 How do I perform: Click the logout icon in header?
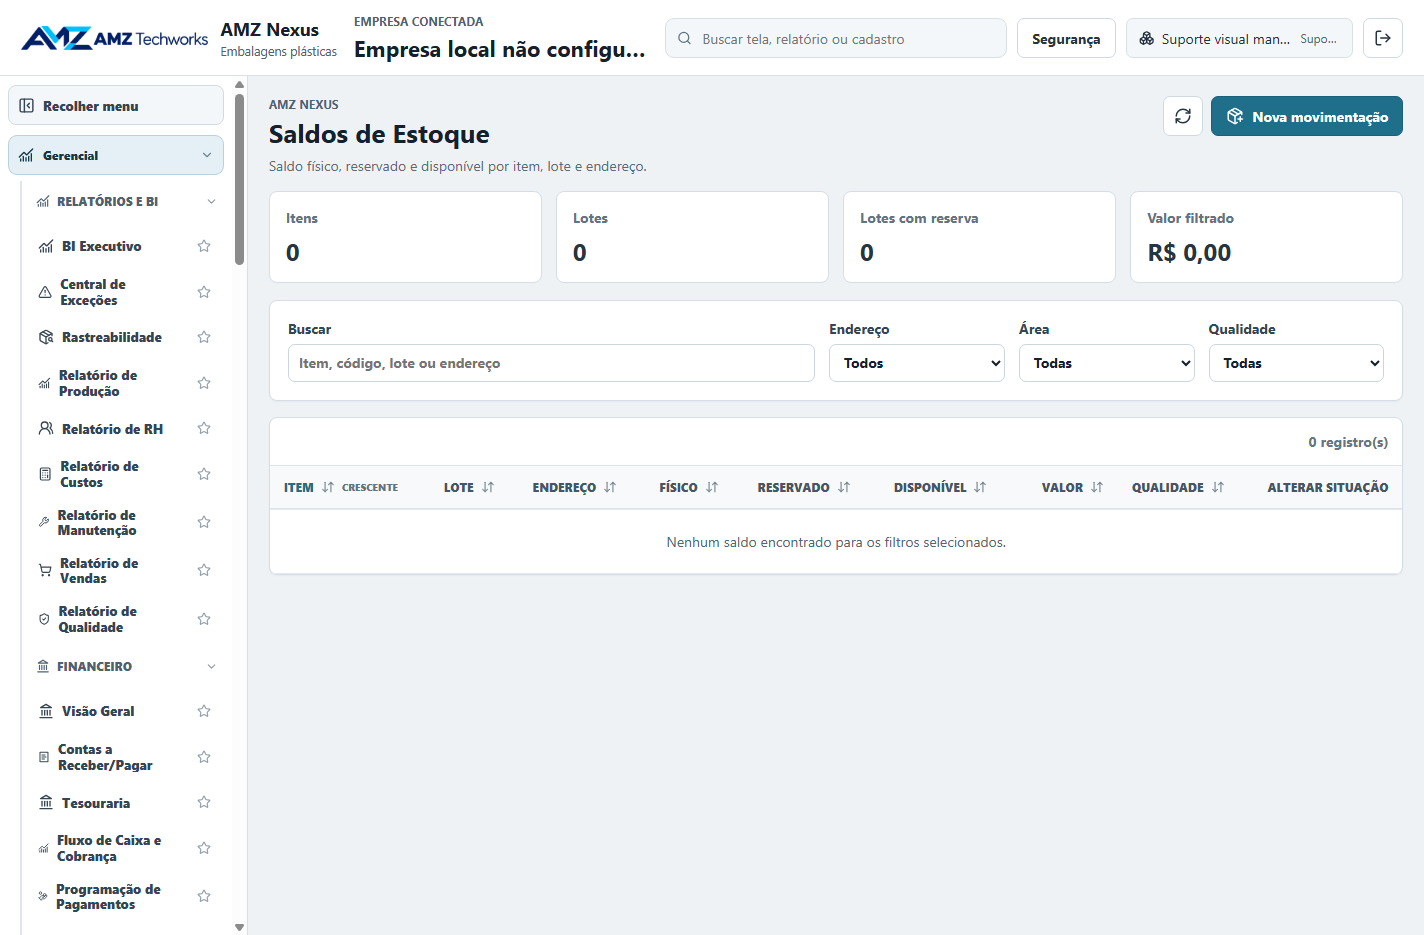click(x=1383, y=38)
